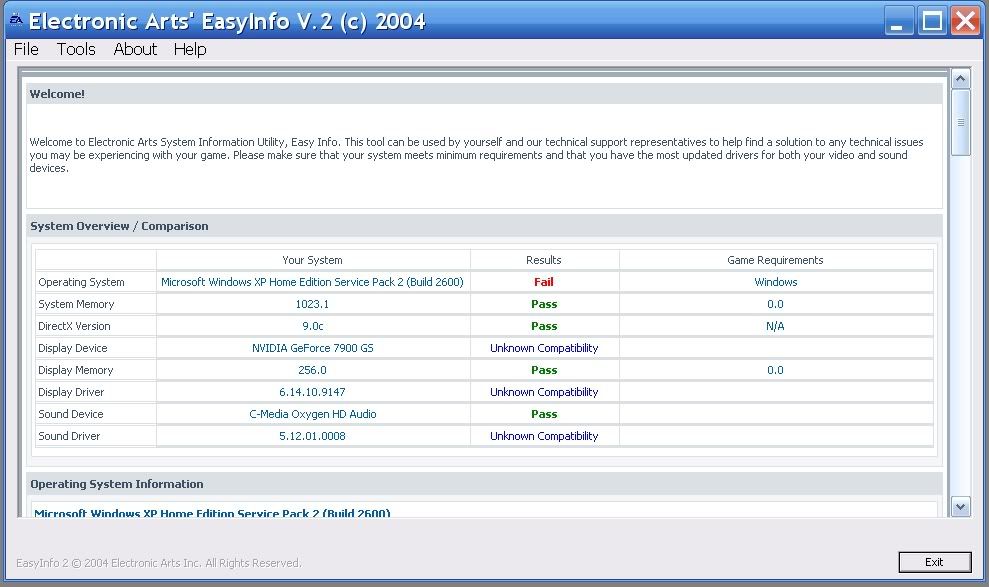Click the Your System column header

pos(312,260)
